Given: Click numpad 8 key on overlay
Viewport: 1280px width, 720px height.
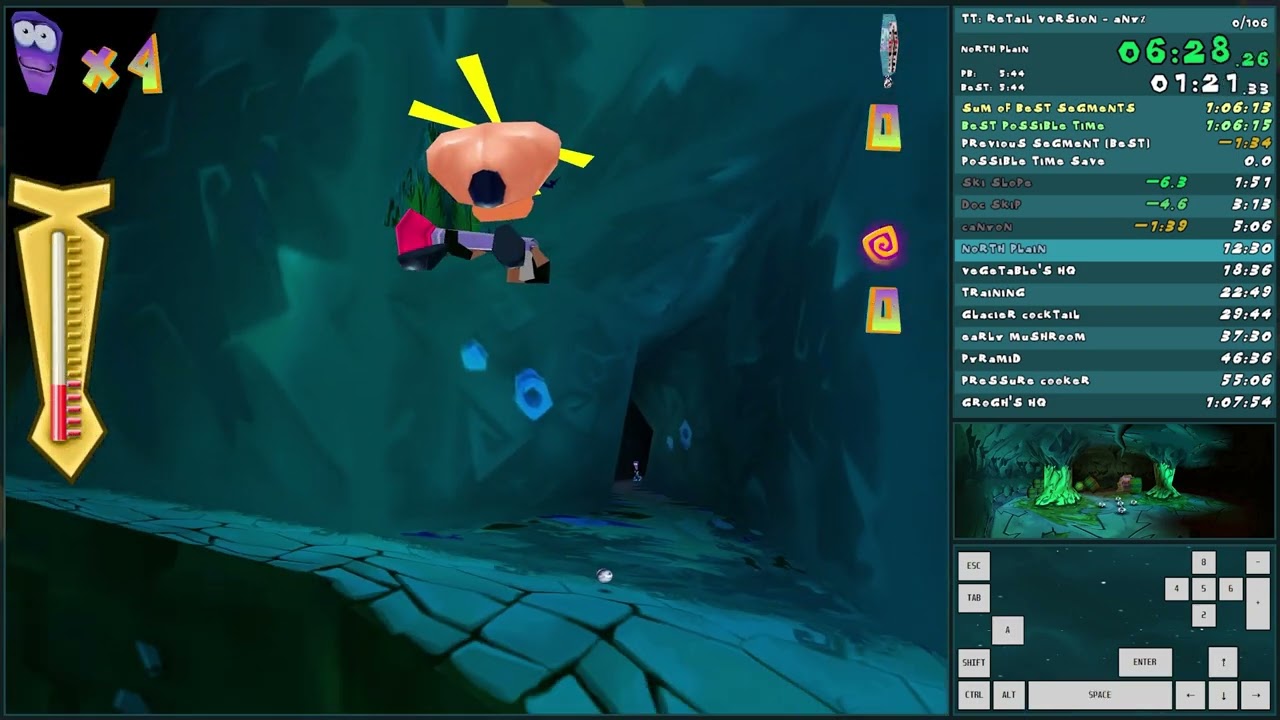Looking at the screenshot, I should pyautogui.click(x=1203, y=562).
